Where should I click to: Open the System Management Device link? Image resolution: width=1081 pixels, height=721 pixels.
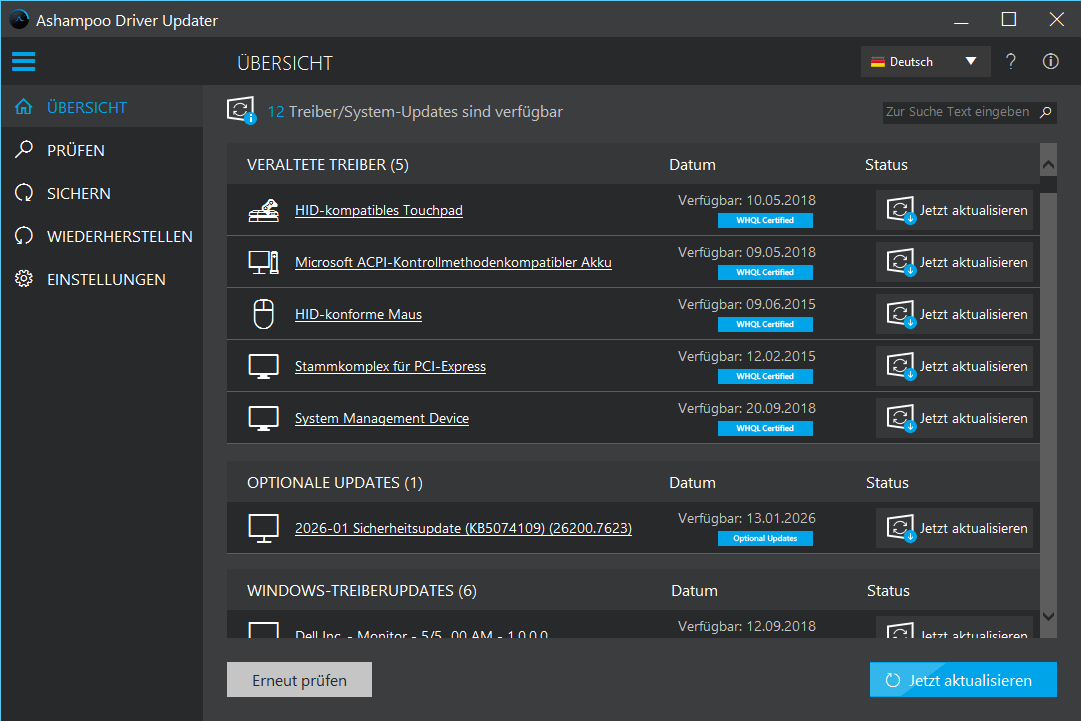click(381, 419)
